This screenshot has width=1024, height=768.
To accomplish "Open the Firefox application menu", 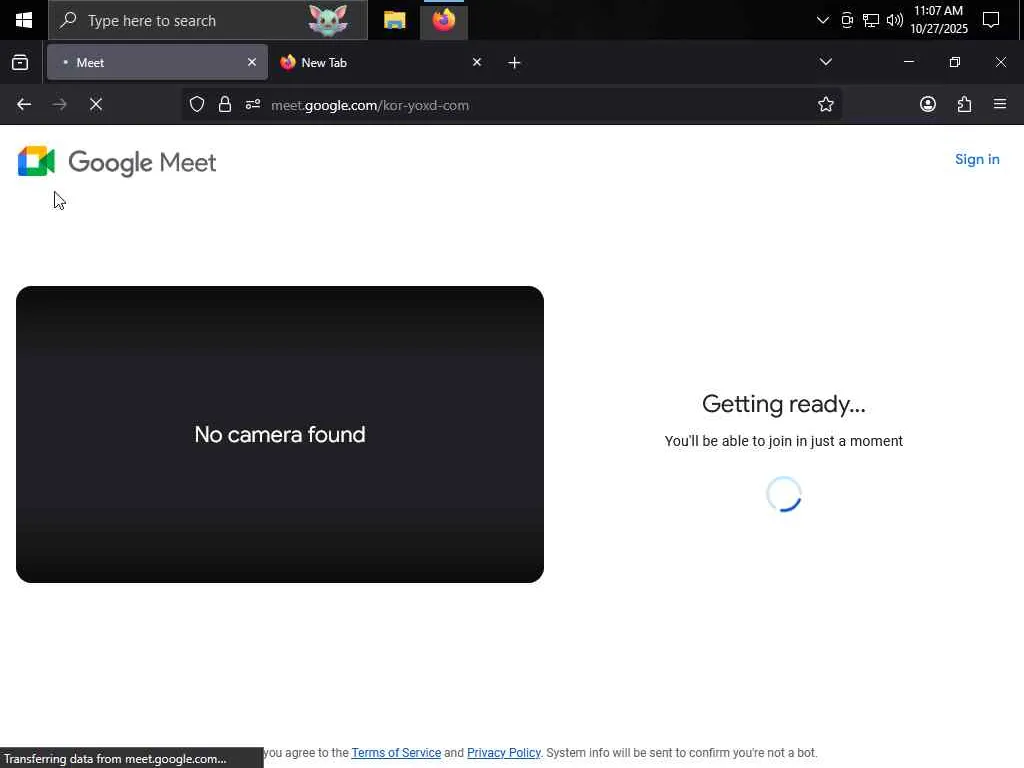I will point(1000,104).
